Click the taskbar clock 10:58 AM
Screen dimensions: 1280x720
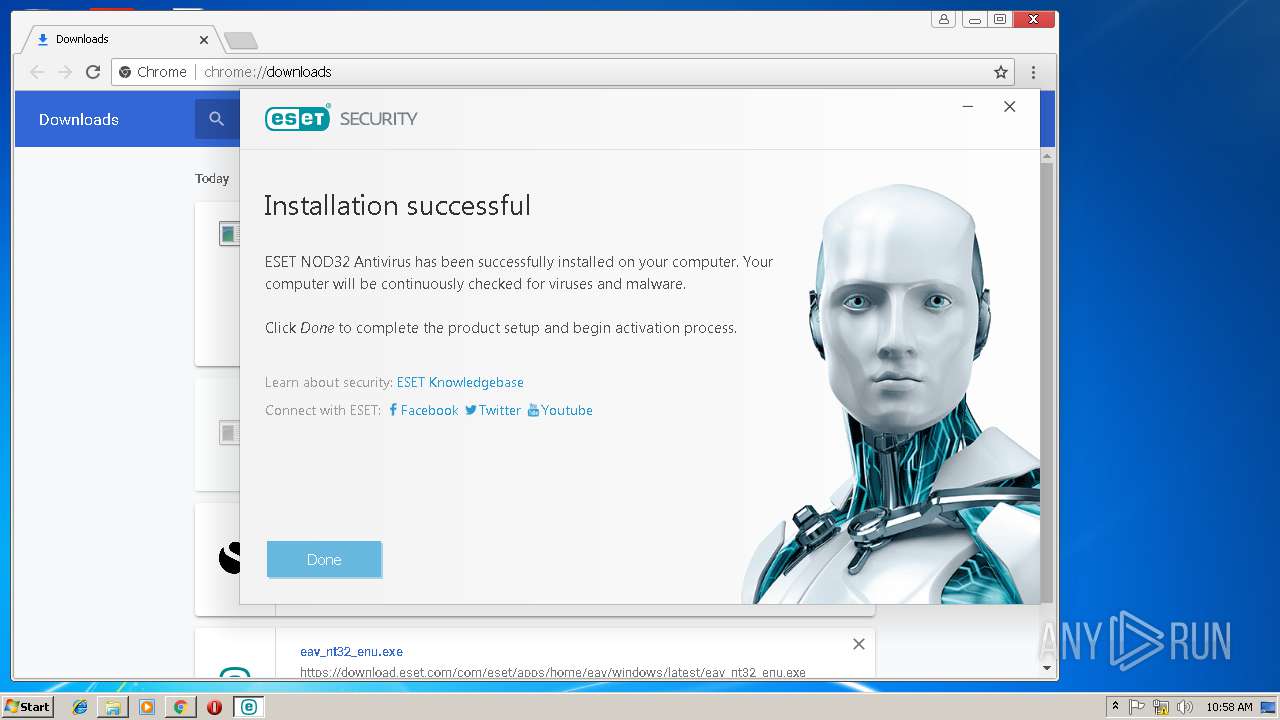click(1229, 707)
